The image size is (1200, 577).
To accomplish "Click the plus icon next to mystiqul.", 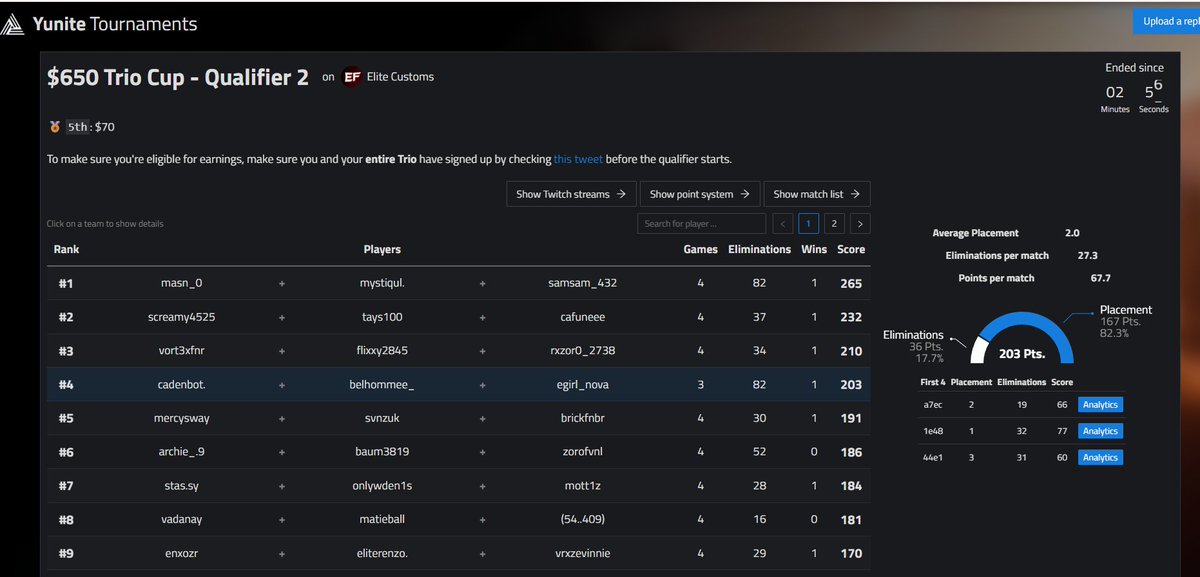I will [482, 283].
